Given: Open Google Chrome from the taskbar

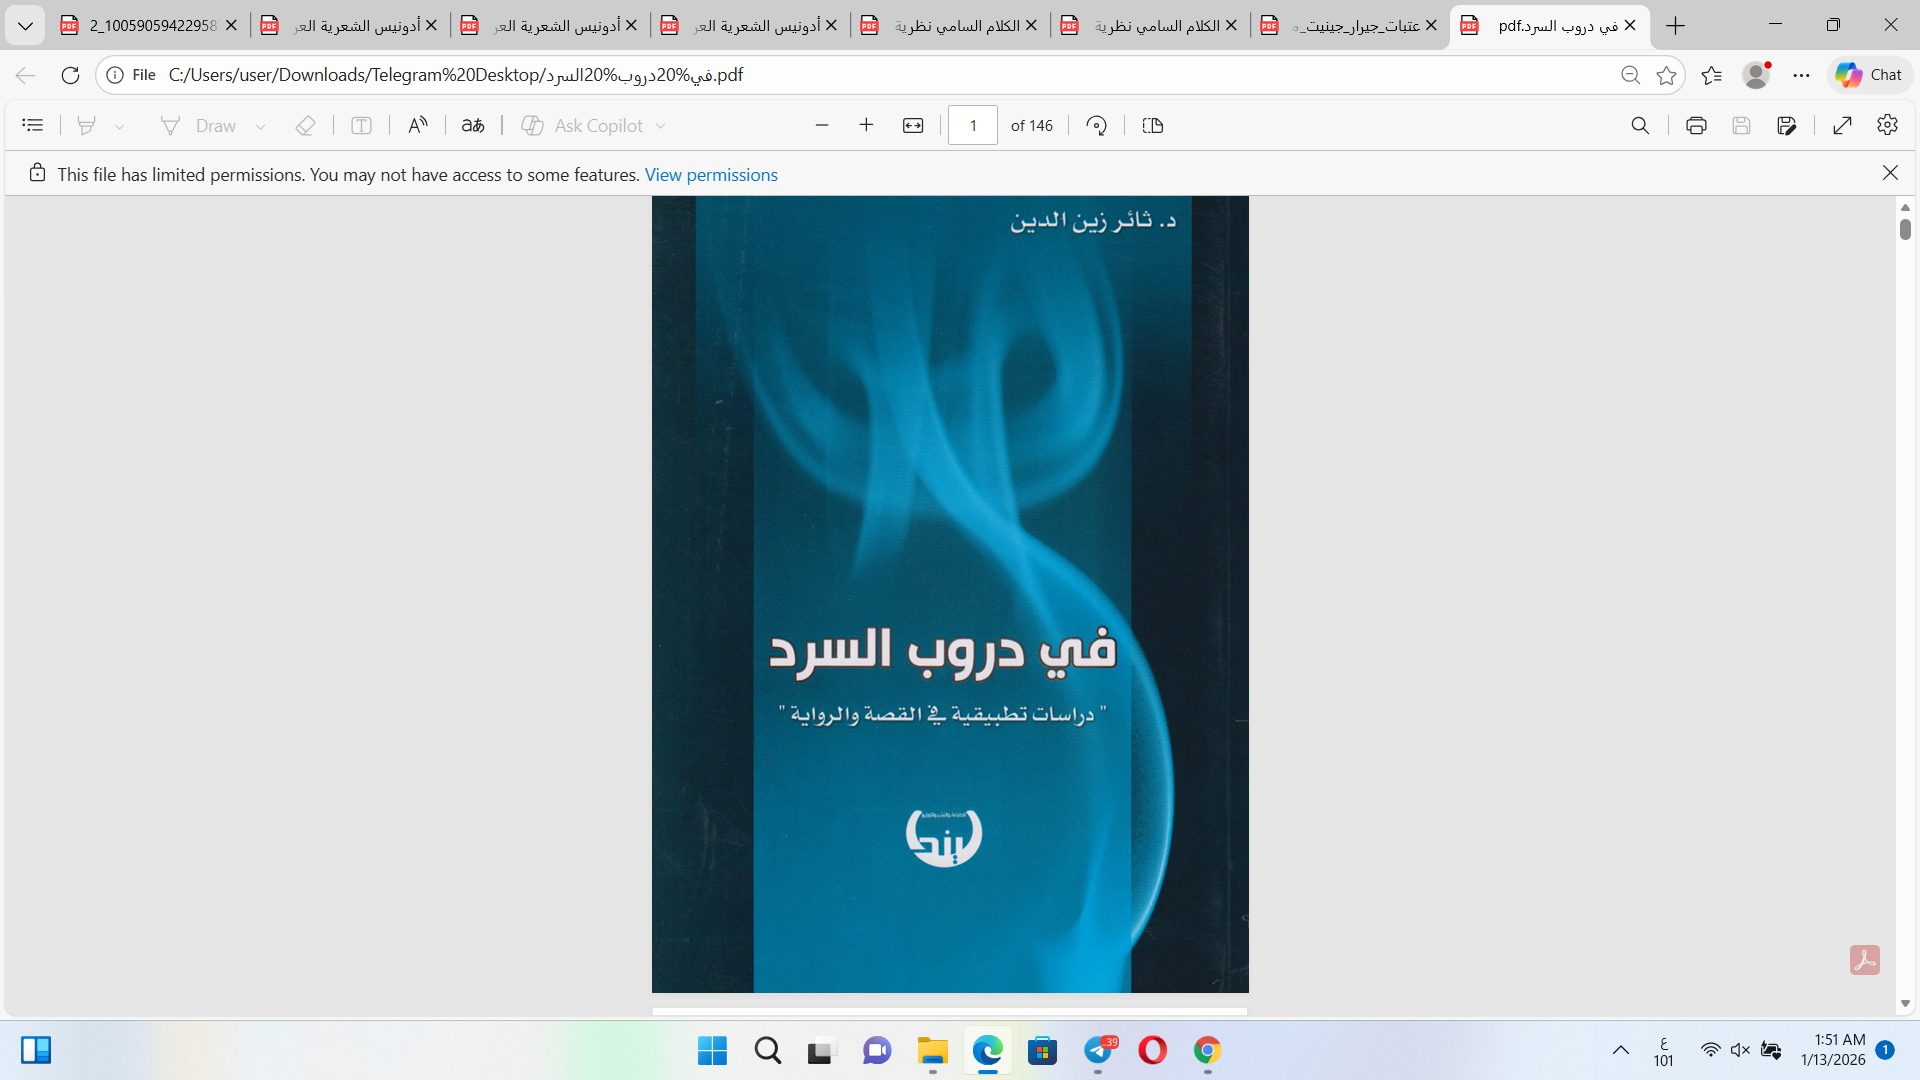Looking at the screenshot, I should [x=1207, y=1051].
